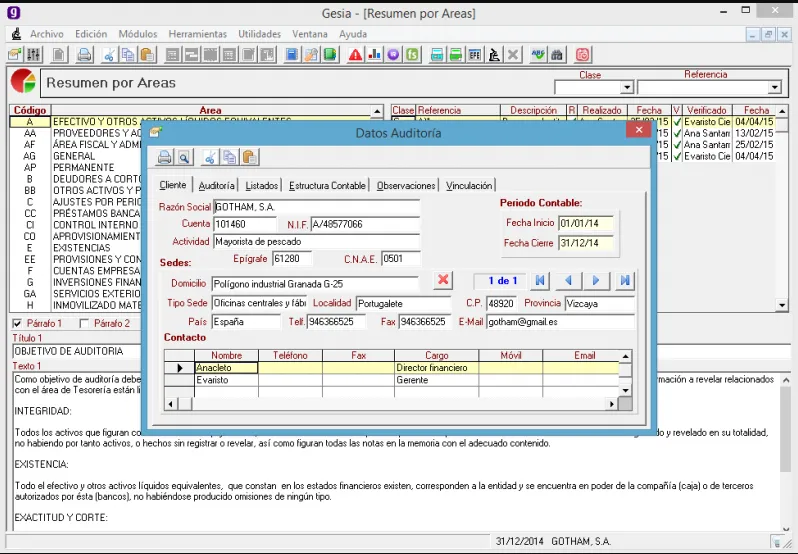Open the sliders settings icon in main toolbar
This screenshot has height=554, width=798.
coord(34,54)
